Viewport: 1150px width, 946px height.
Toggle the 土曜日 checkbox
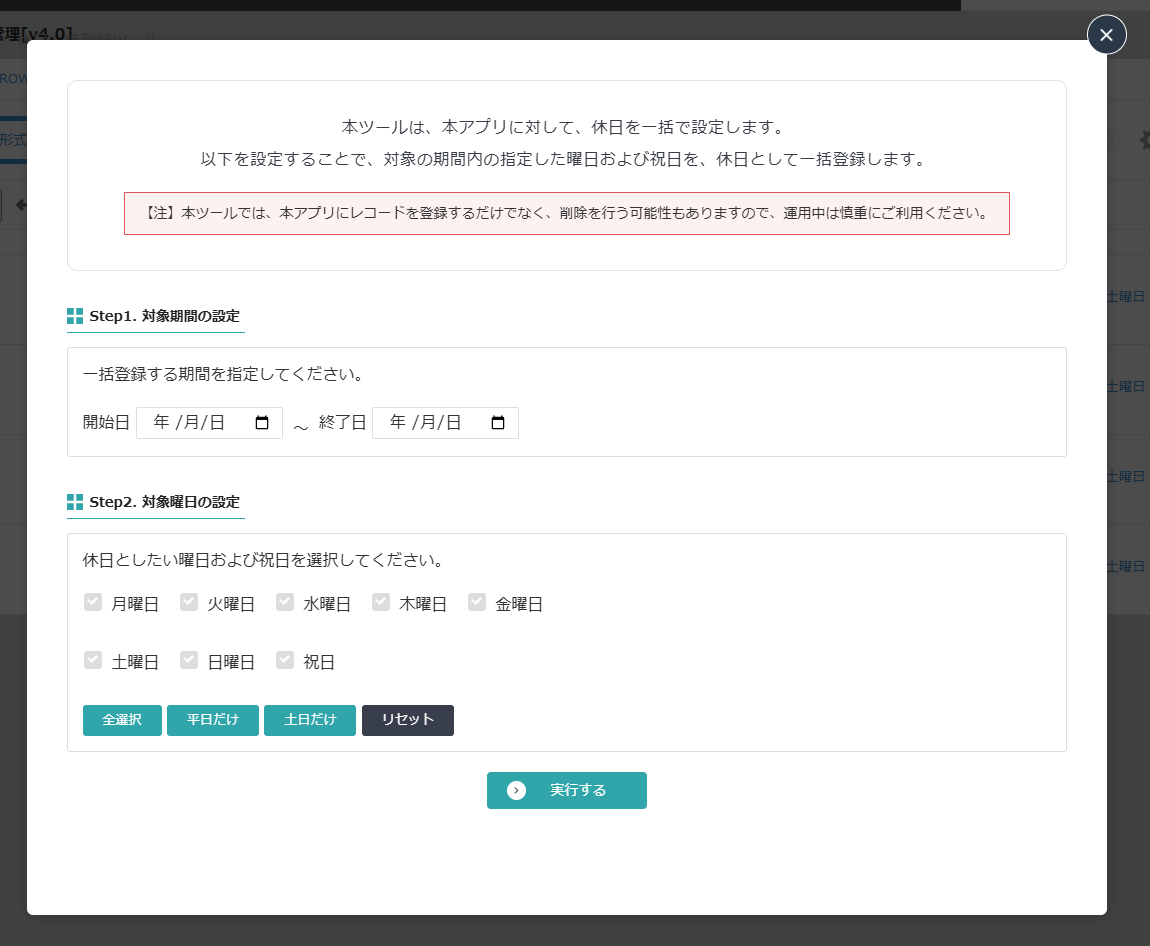tap(93, 660)
